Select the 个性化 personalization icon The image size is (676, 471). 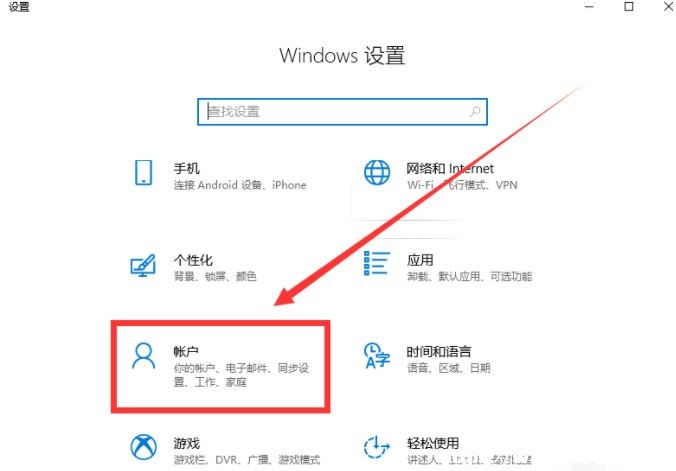point(143,265)
